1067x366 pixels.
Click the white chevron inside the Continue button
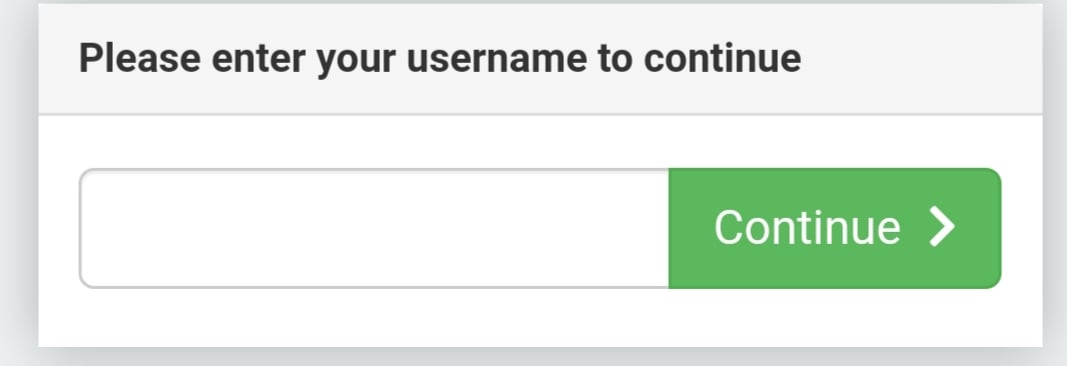tap(942, 227)
